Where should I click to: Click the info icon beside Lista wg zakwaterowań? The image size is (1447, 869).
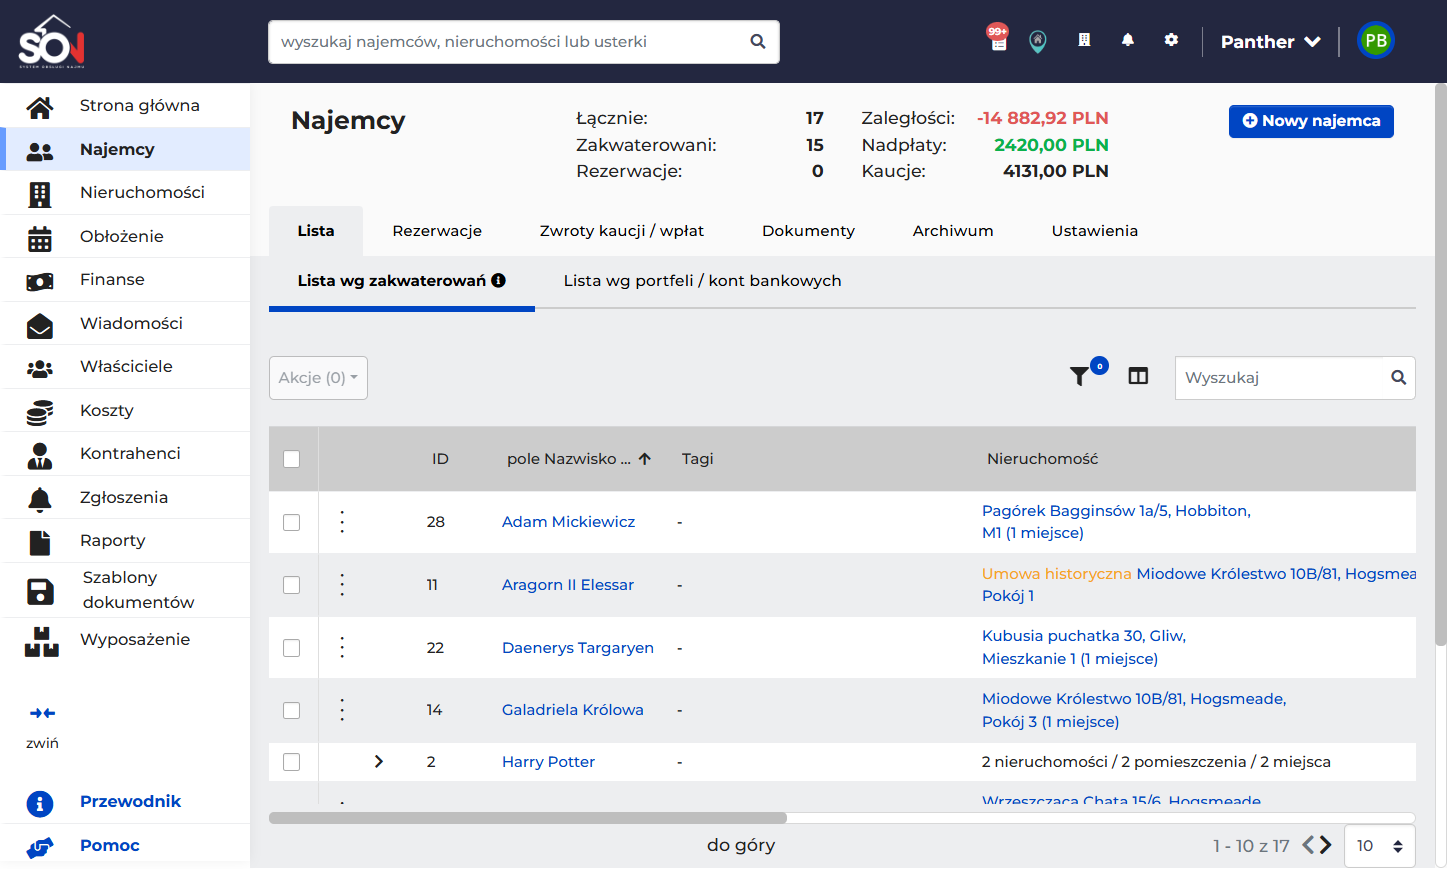(x=498, y=281)
